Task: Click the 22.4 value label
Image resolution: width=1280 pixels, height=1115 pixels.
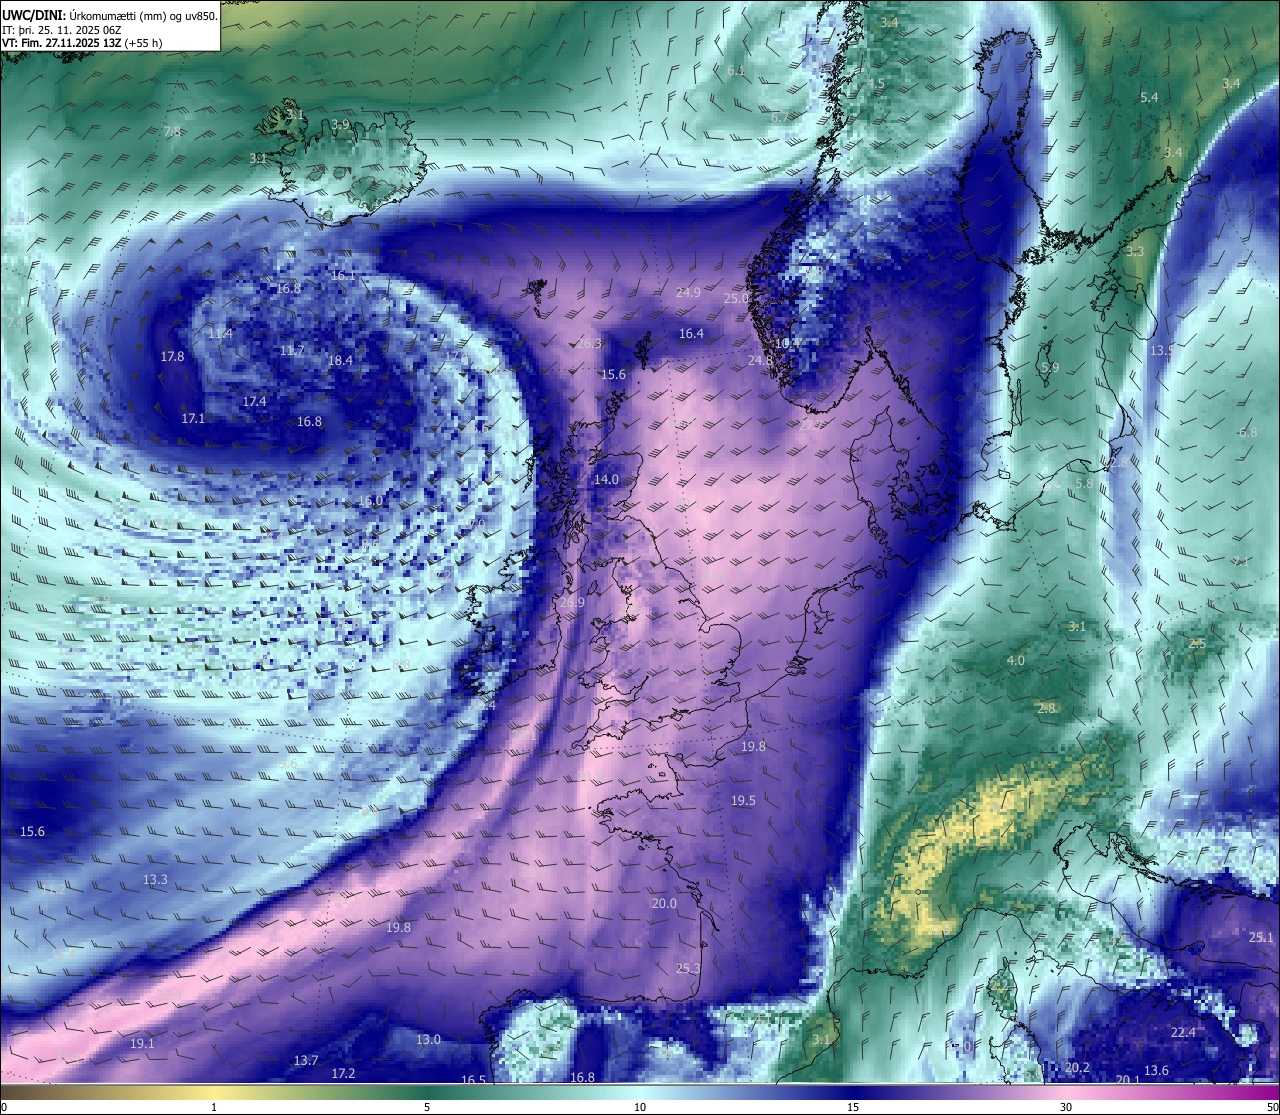Action: [1183, 1033]
